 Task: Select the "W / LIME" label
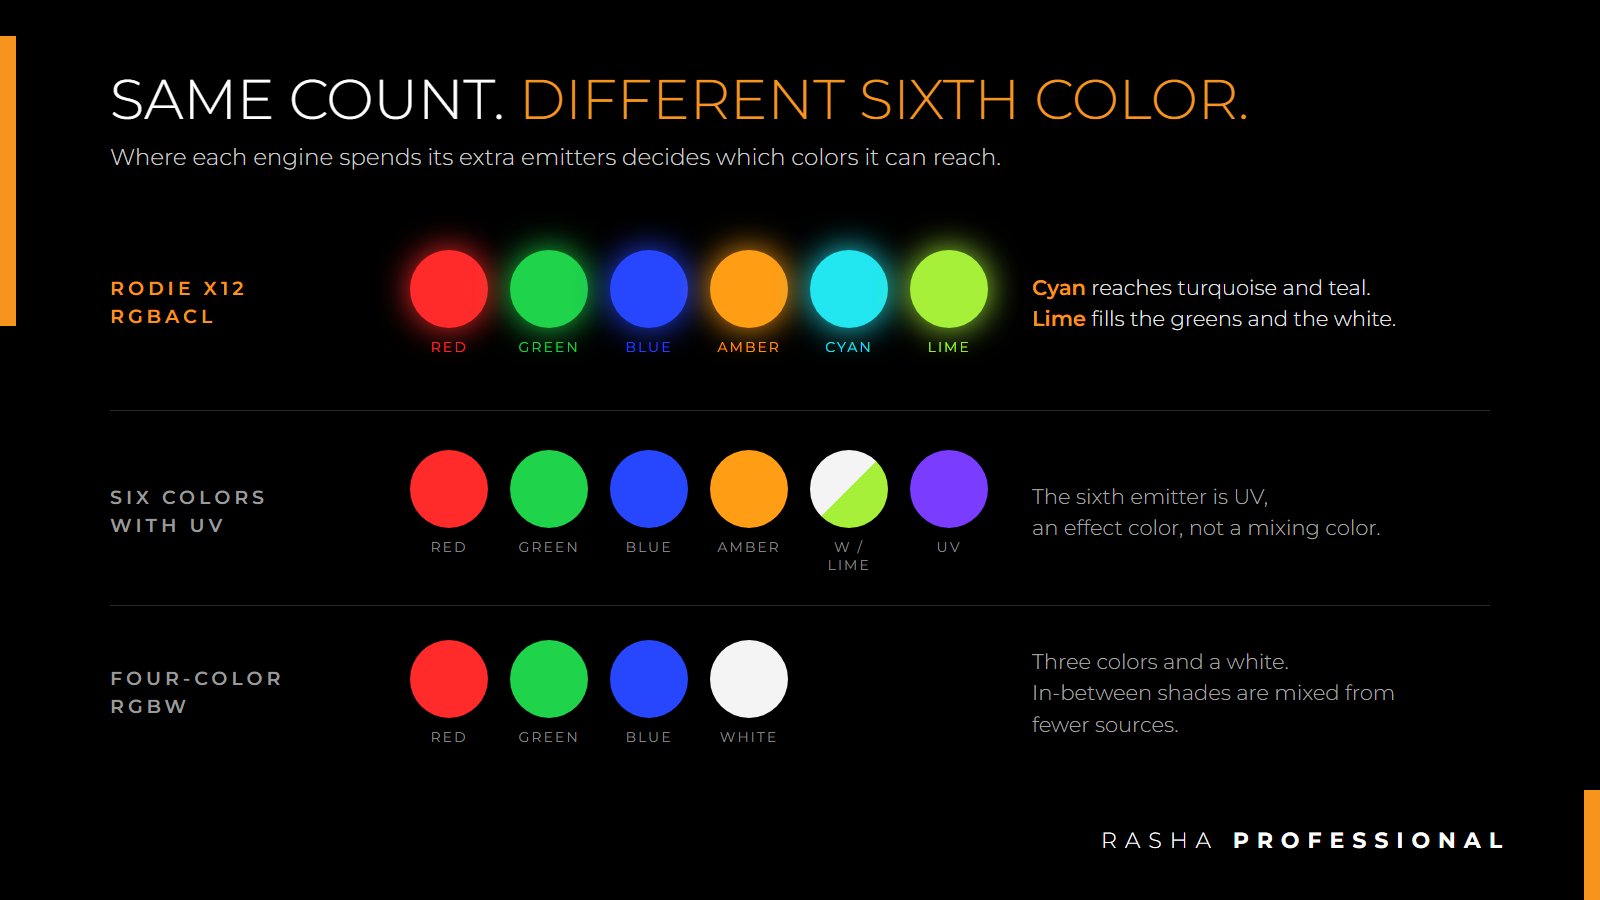pos(849,556)
